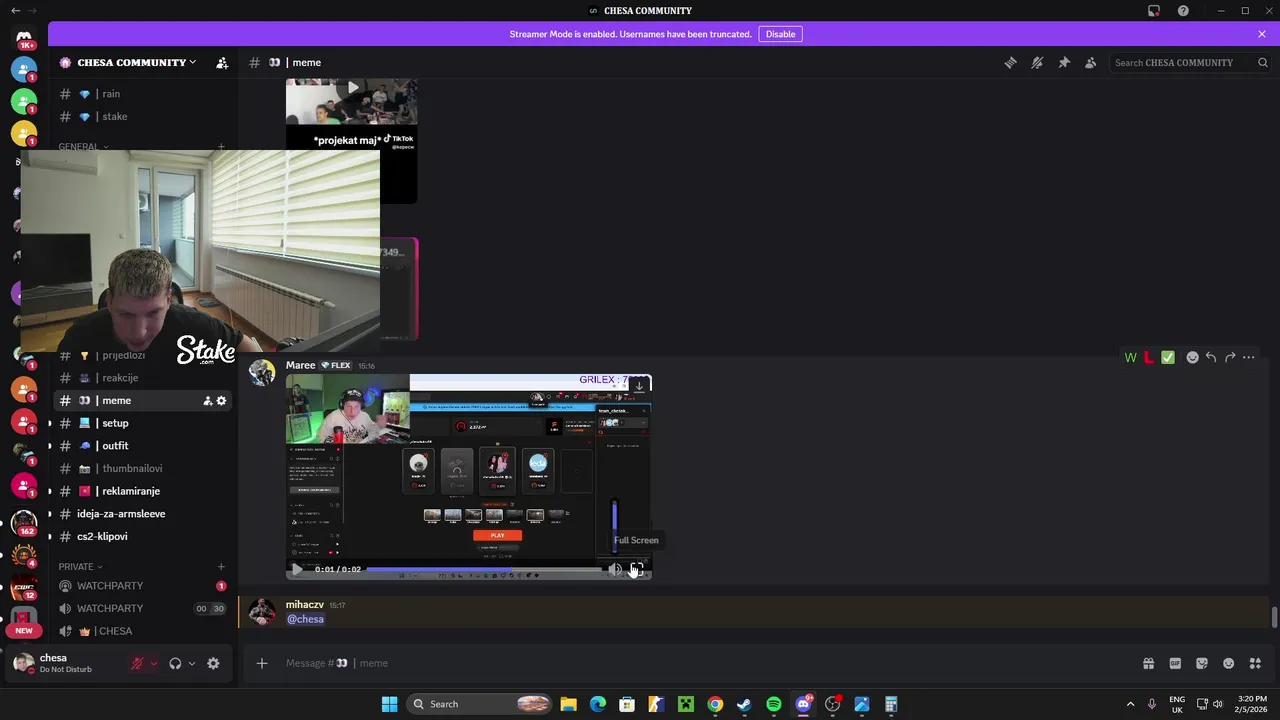Open chesa user profile panel
The image size is (1280, 720).
coord(66,663)
